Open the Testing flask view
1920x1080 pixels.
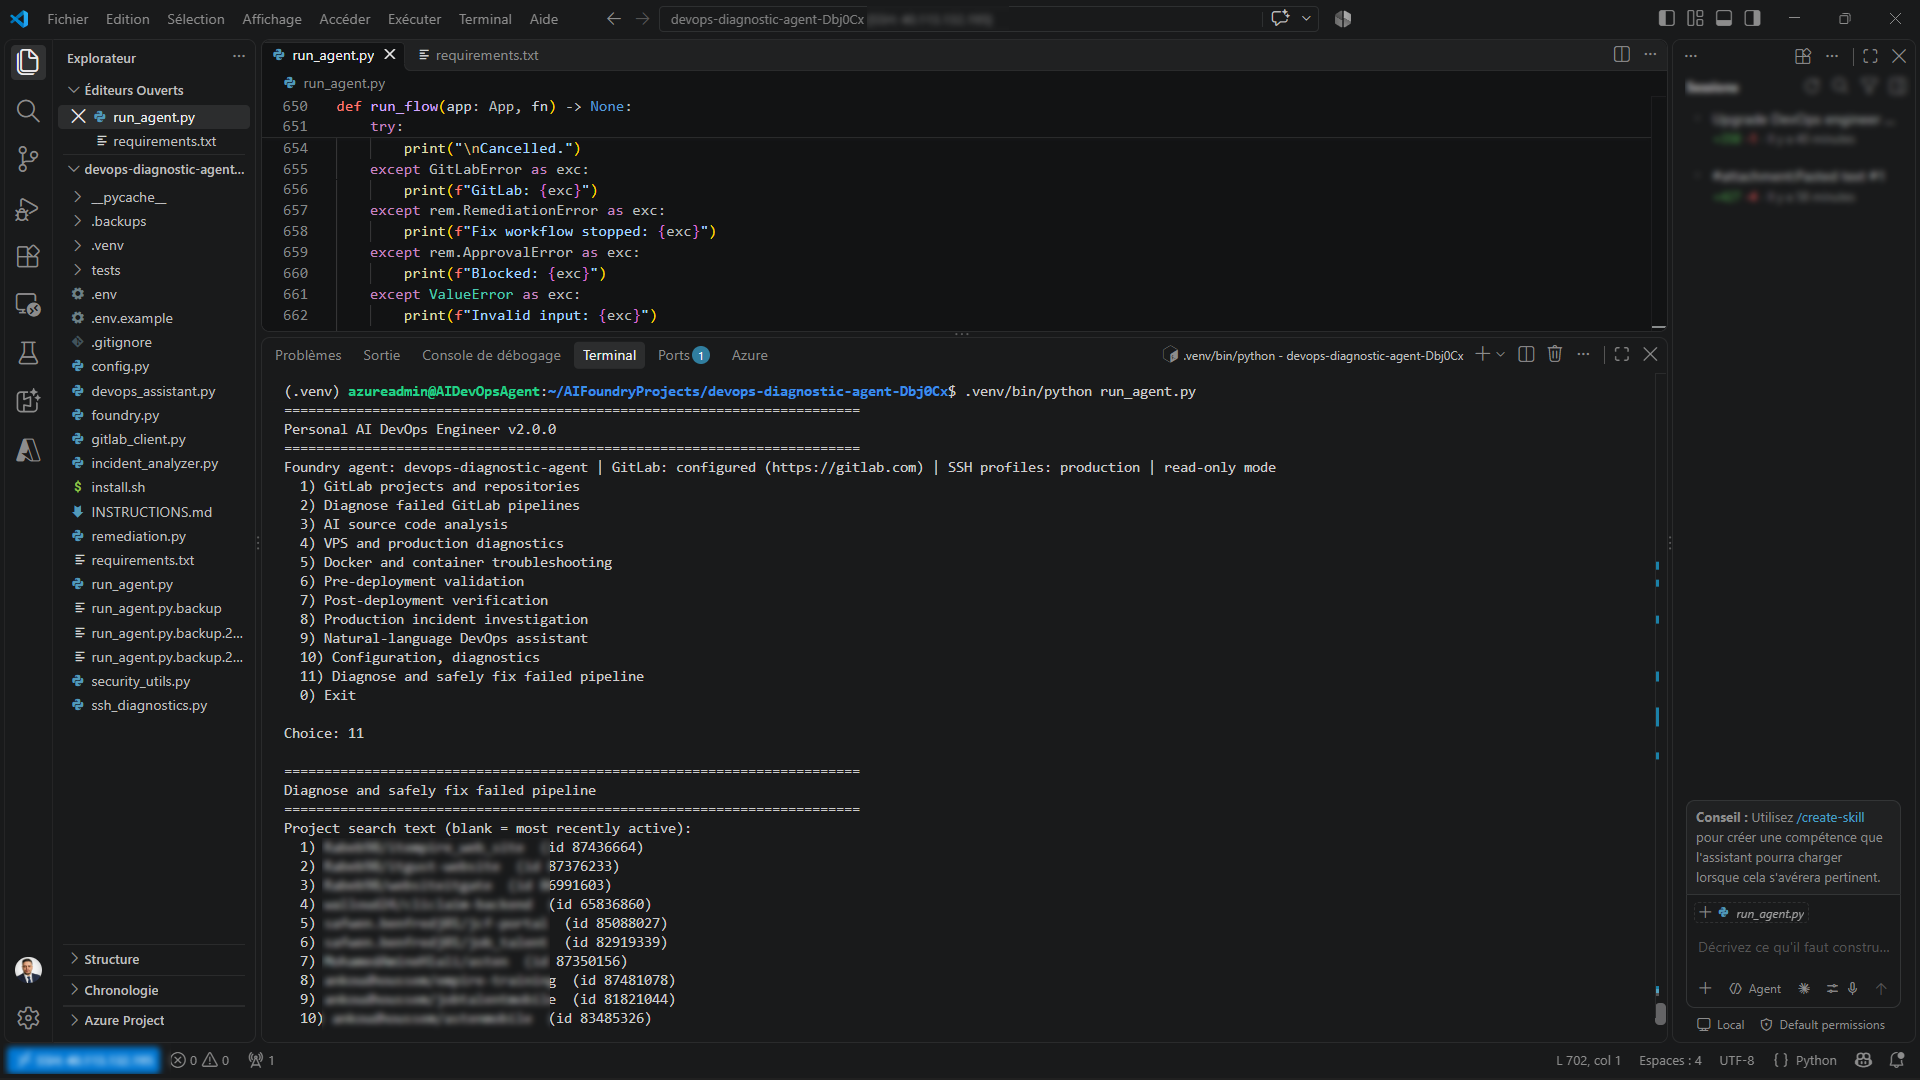click(x=28, y=353)
